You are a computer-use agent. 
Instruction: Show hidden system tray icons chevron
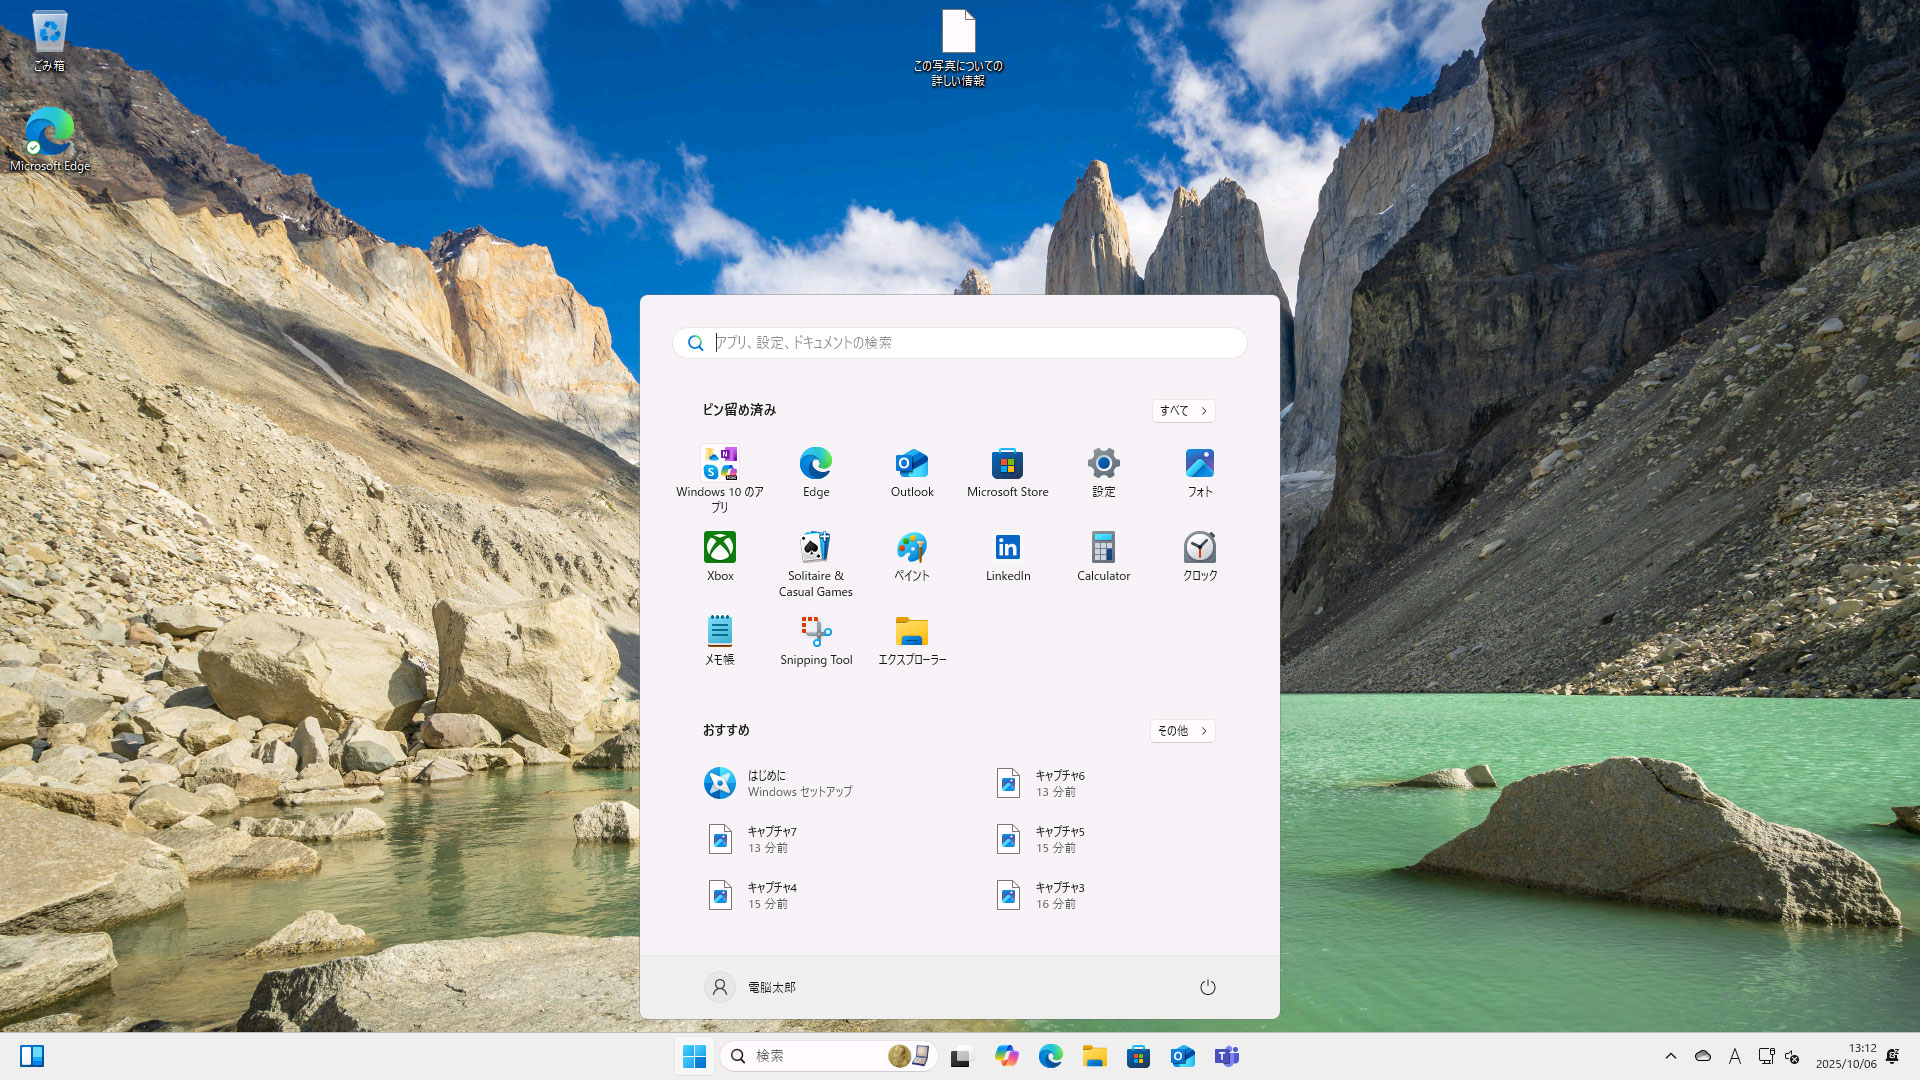click(1670, 1056)
